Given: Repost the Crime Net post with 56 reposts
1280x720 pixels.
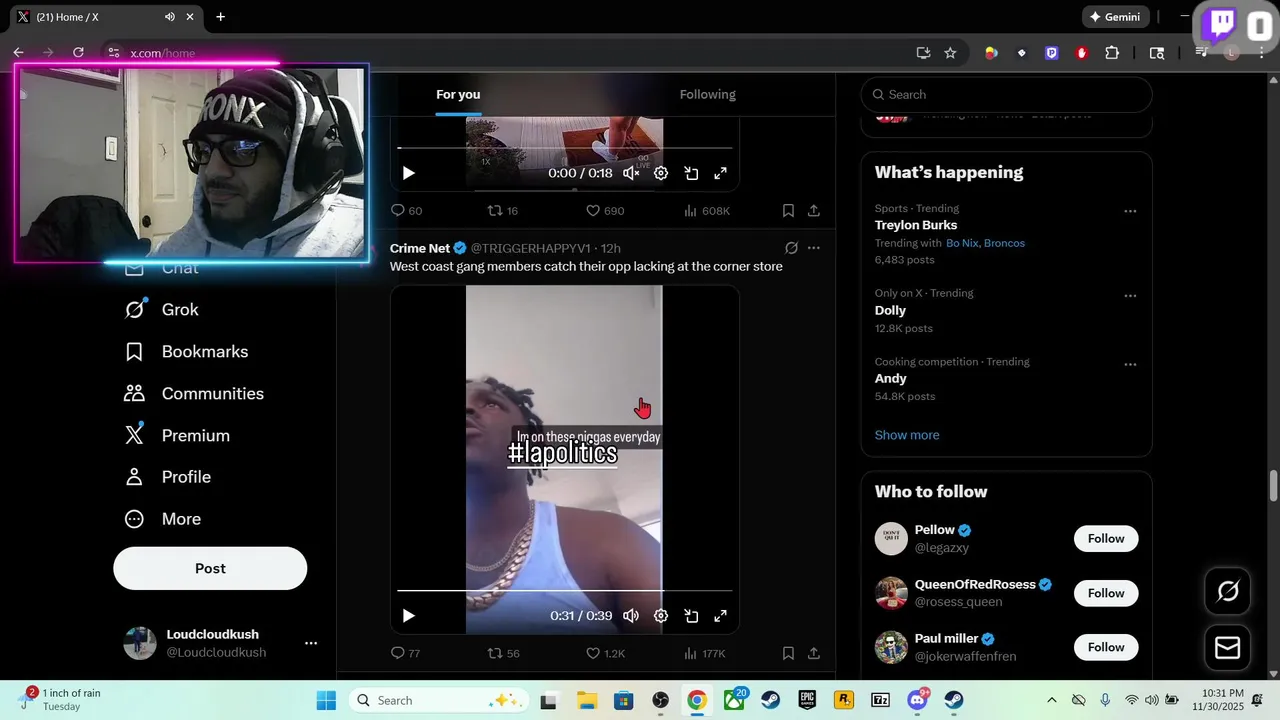Looking at the screenshot, I should (503, 653).
